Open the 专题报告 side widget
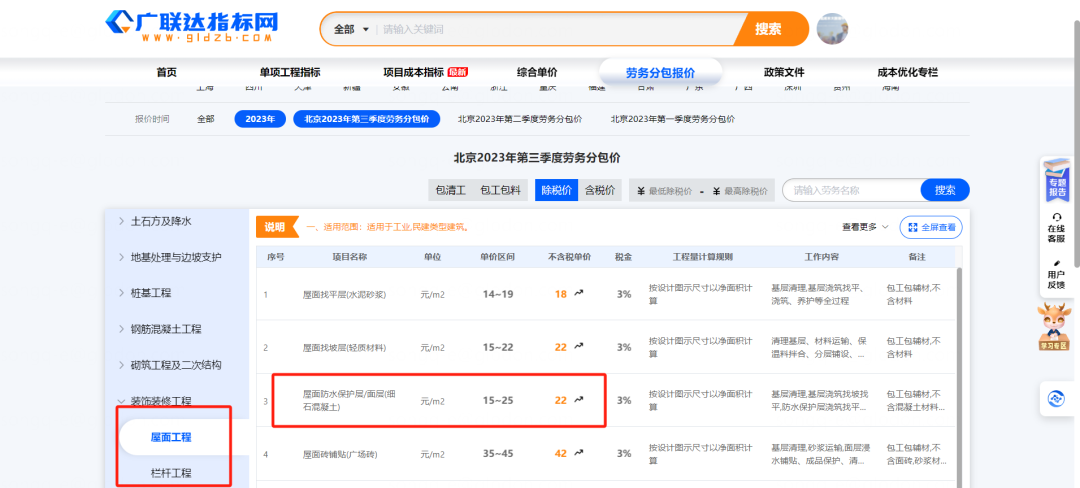 coord(1057,180)
